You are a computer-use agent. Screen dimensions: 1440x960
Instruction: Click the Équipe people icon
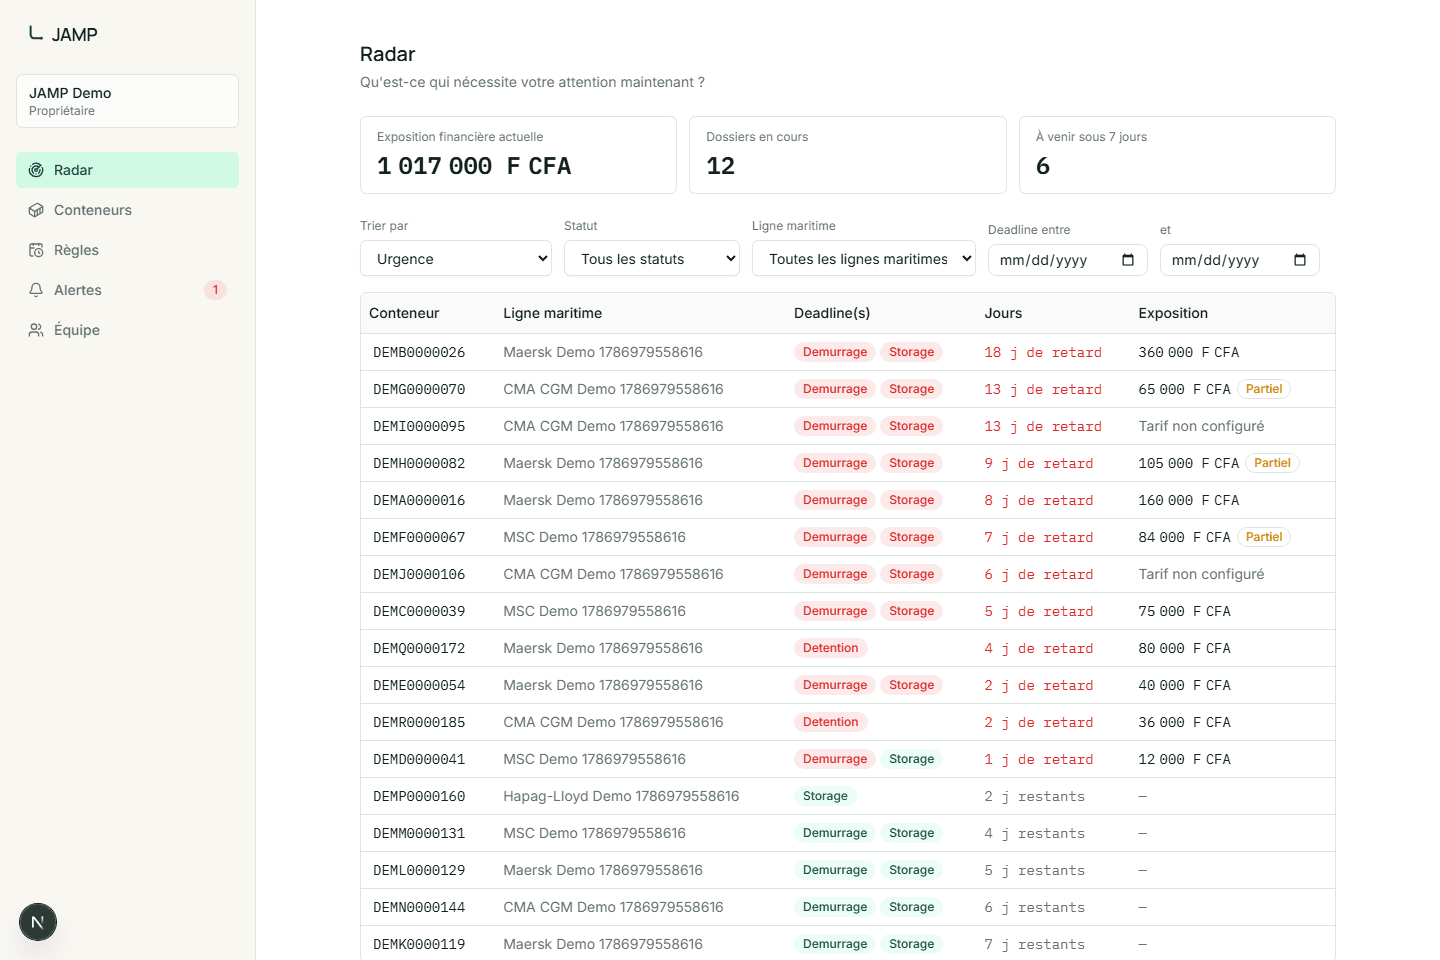point(36,330)
